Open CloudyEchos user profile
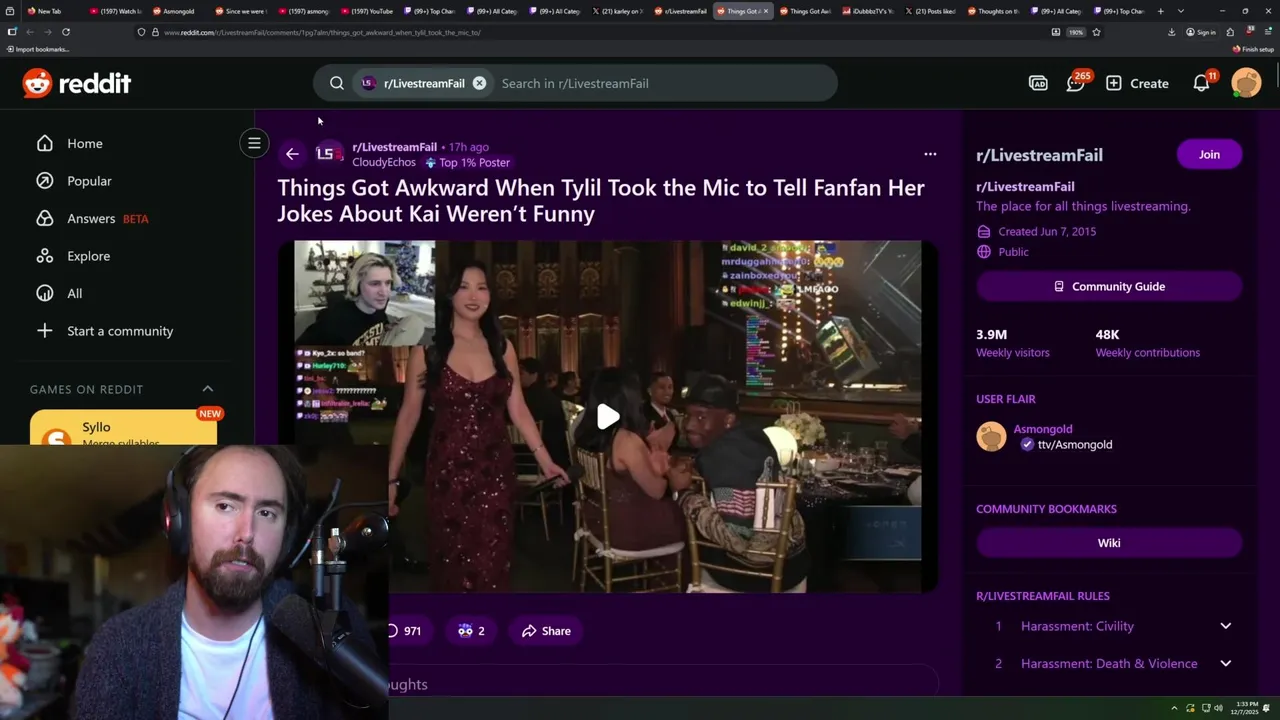The image size is (1280, 720). pos(384,162)
